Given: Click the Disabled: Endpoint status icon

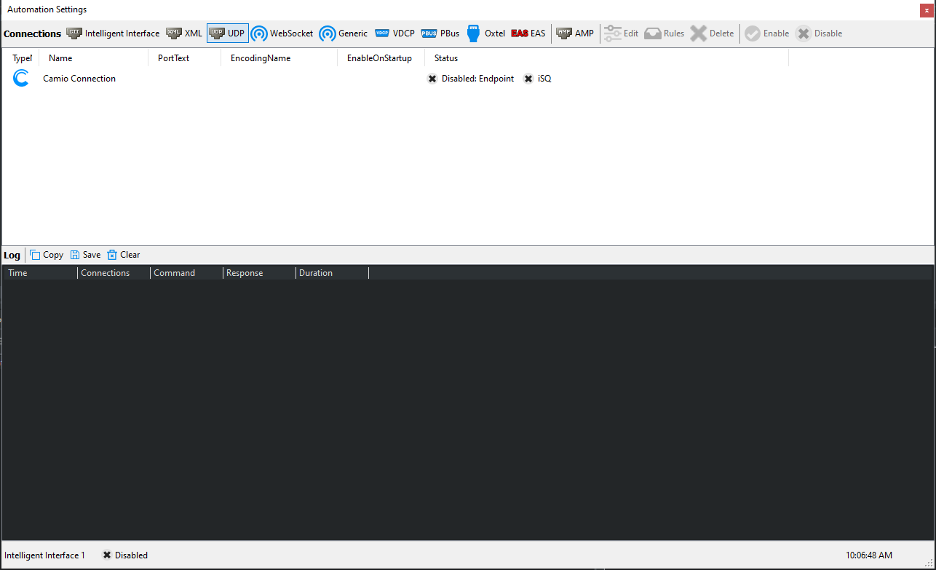Looking at the screenshot, I should 432,79.
